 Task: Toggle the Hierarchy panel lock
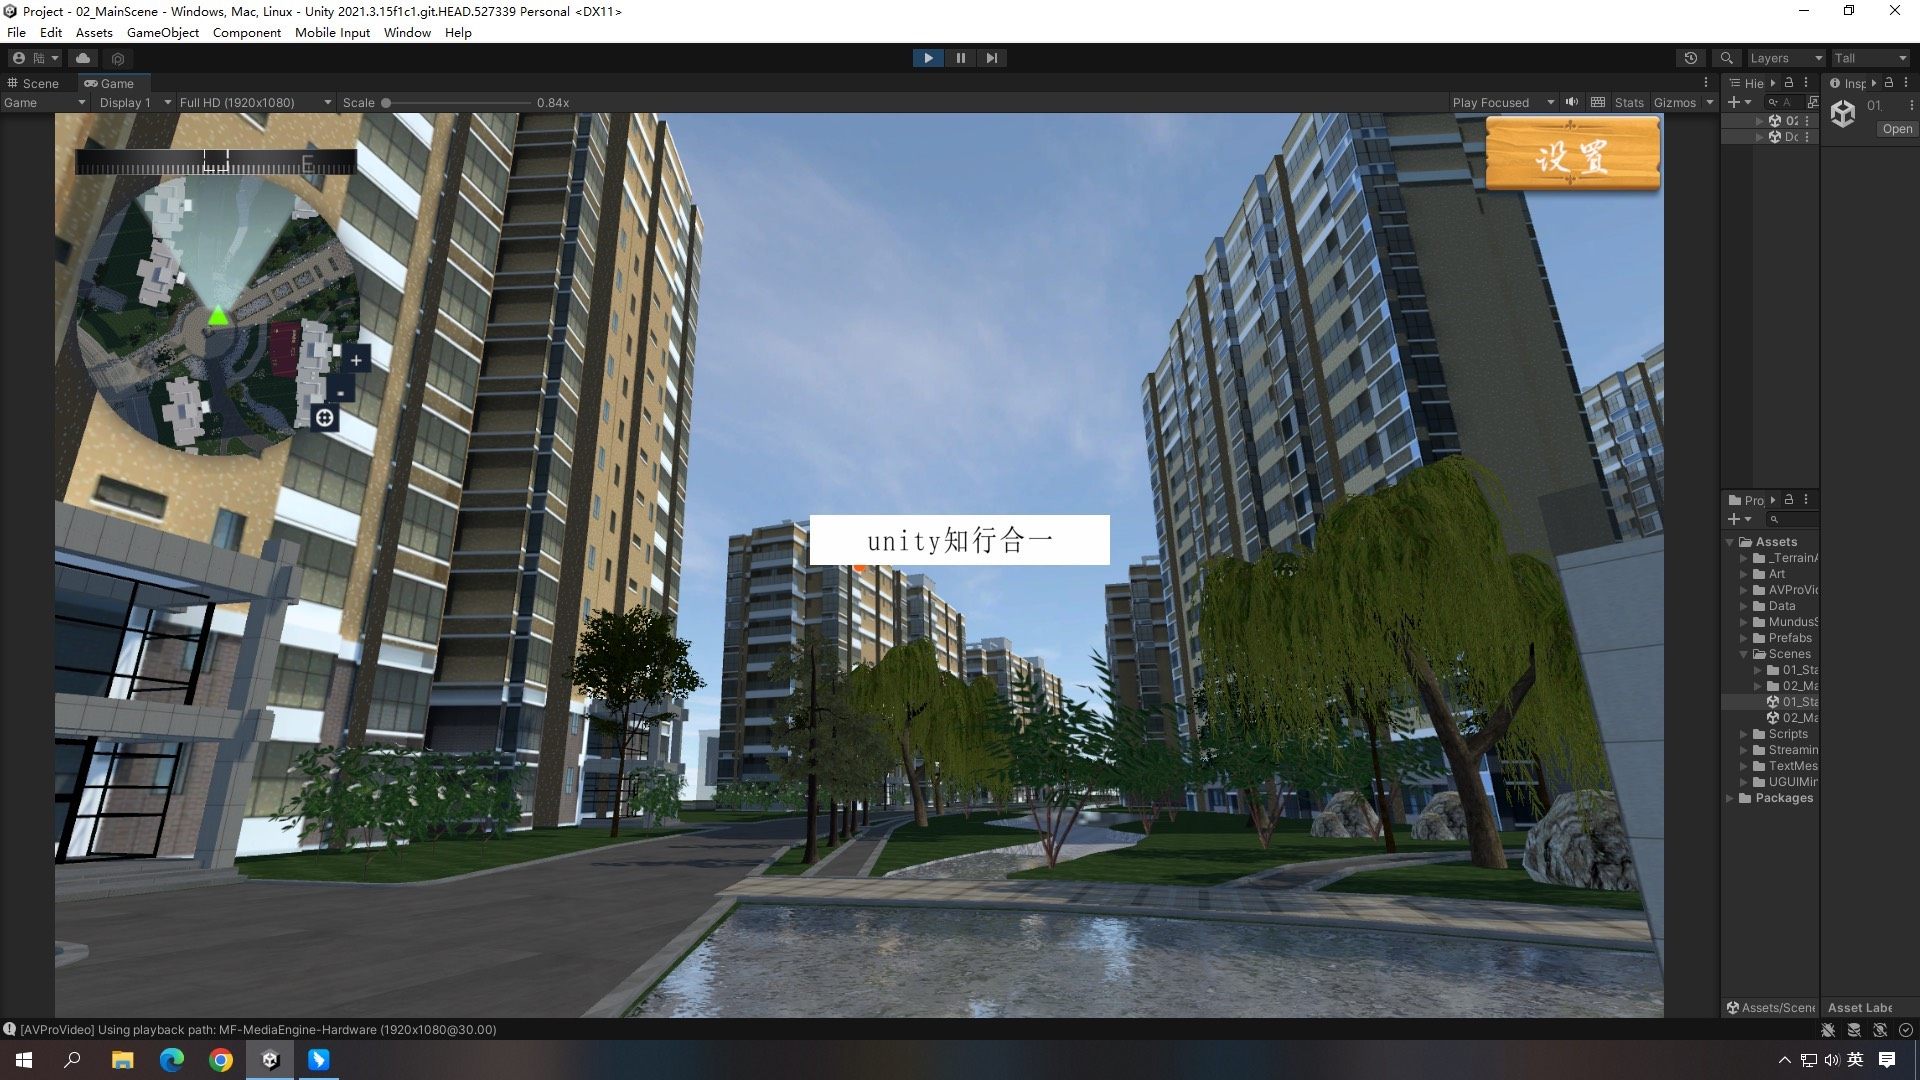coord(1789,83)
